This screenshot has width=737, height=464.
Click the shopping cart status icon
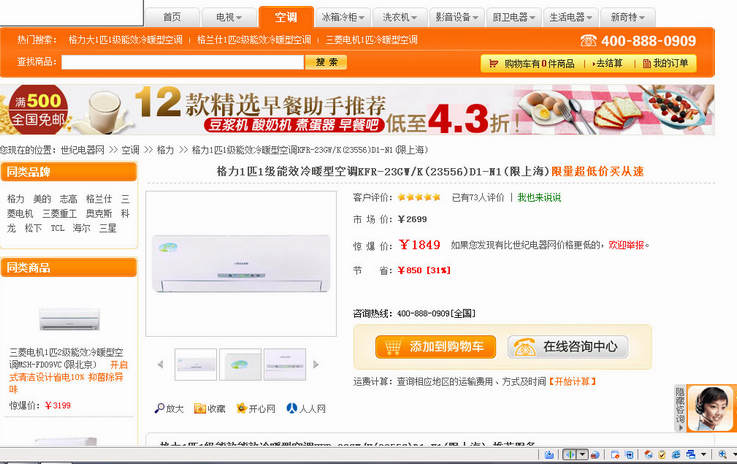click(x=494, y=63)
